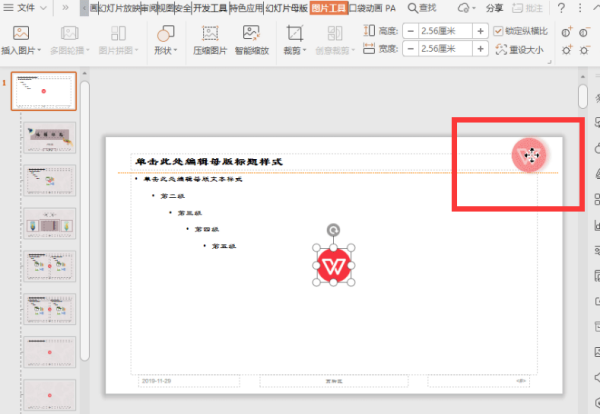Decrease width with the minus button
Screen dimensions: 600x414
[x=411, y=49]
